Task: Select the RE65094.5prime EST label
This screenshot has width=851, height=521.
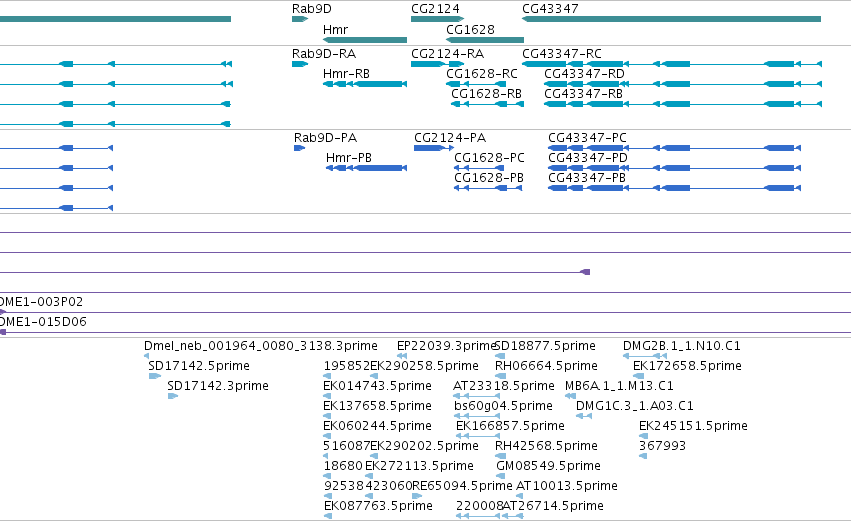Action: click(462, 486)
